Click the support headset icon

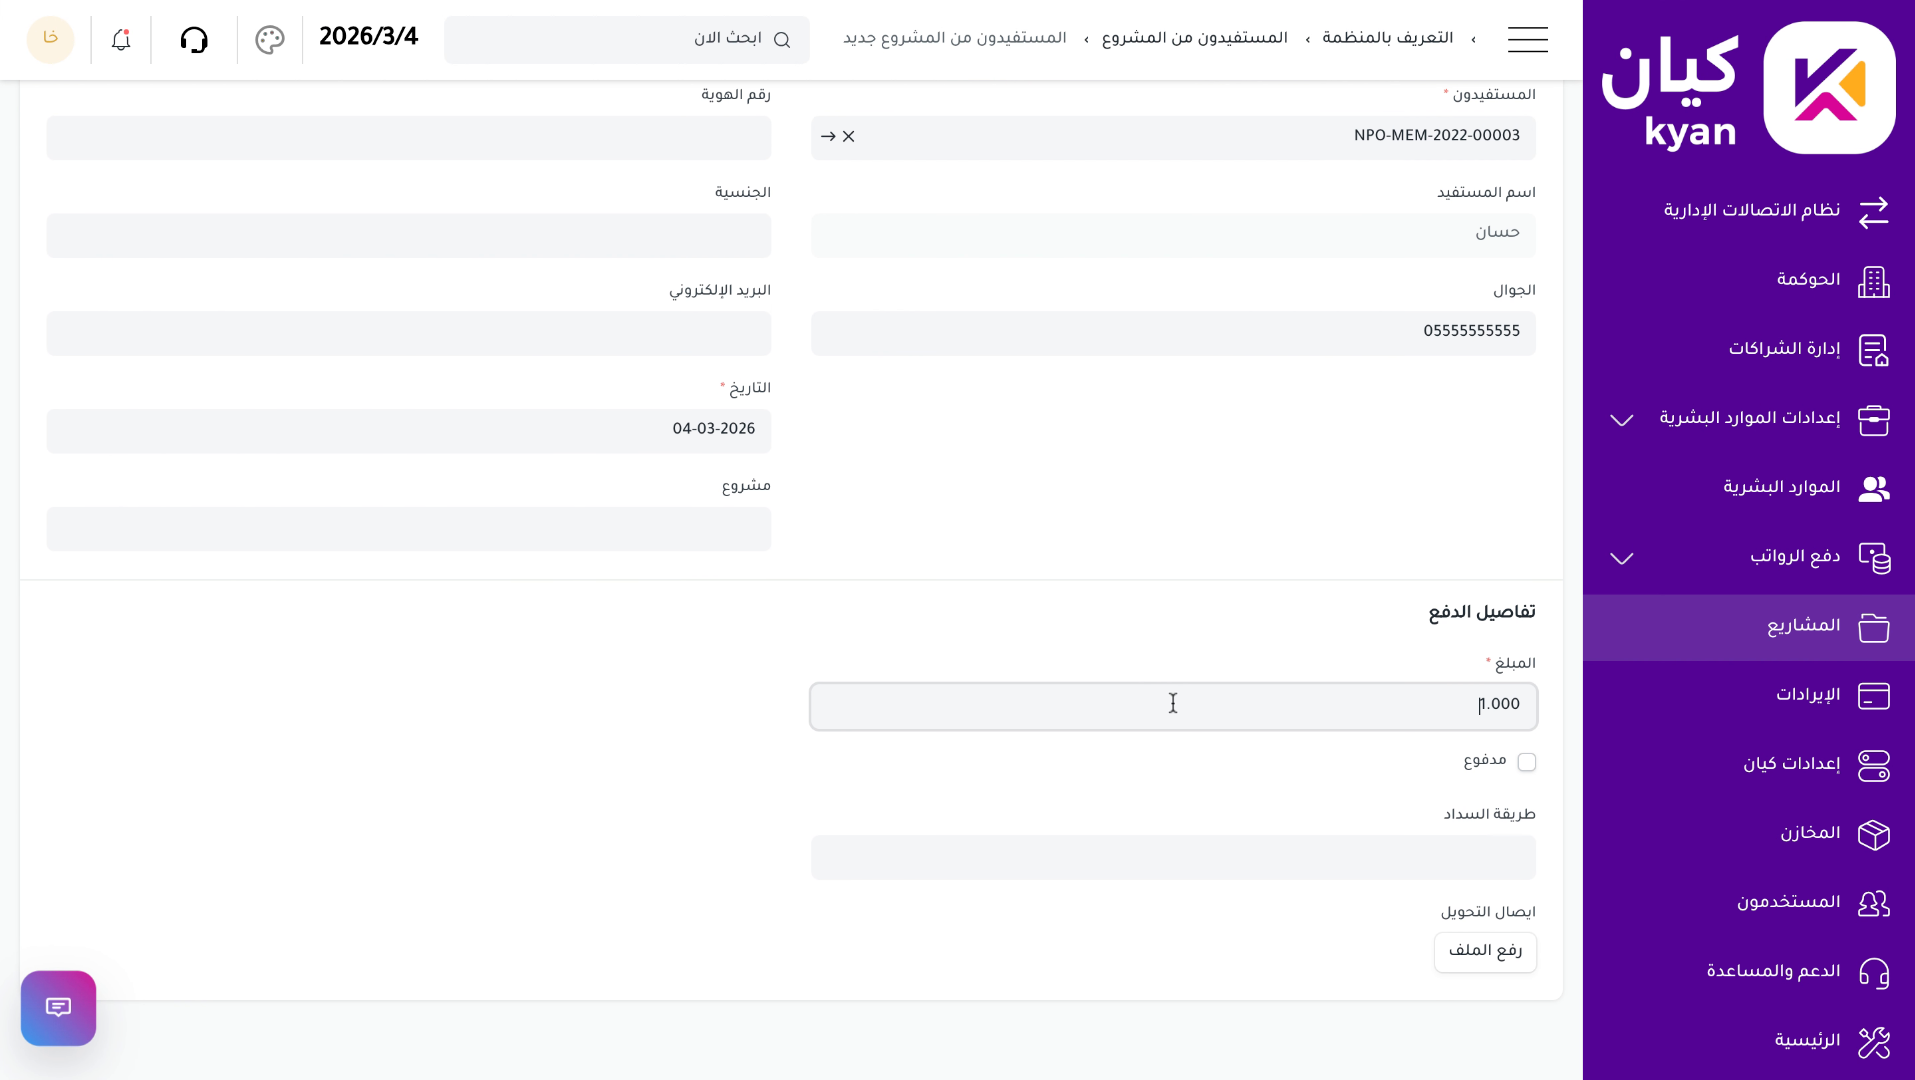click(194, 40)
